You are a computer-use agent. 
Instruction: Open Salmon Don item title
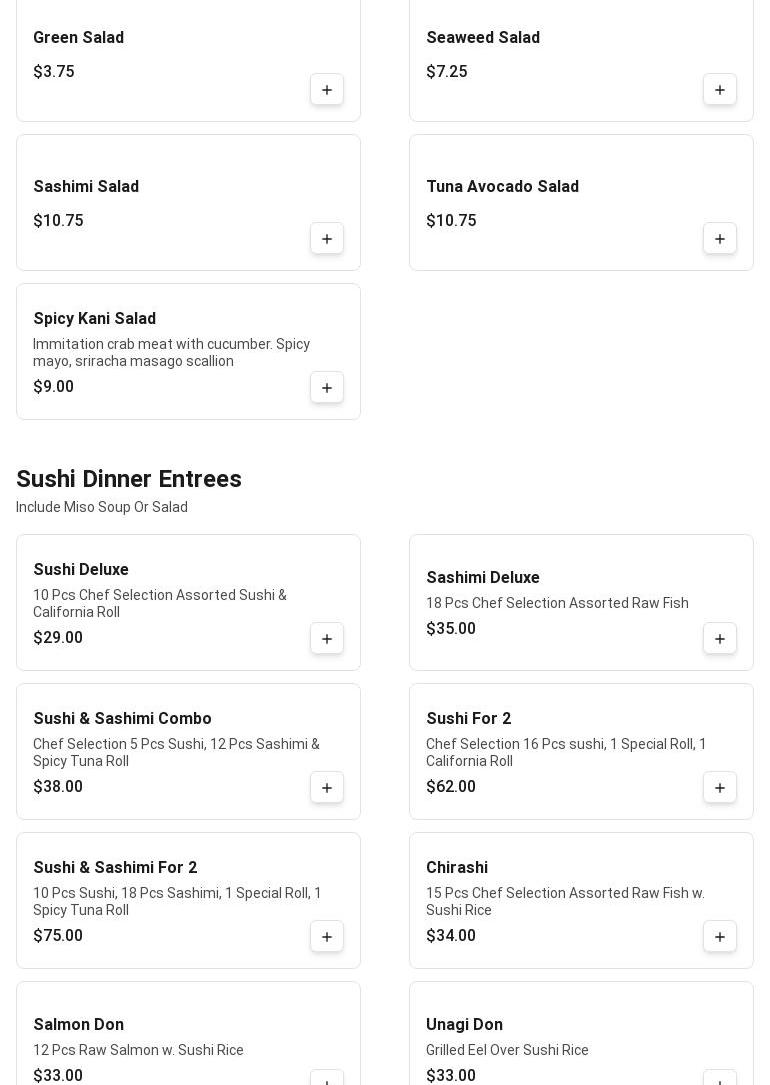[x=78, y=1025]
